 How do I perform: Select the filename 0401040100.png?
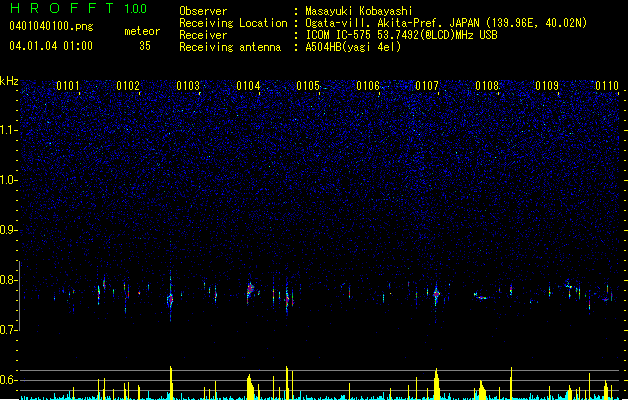pos(51,26)
